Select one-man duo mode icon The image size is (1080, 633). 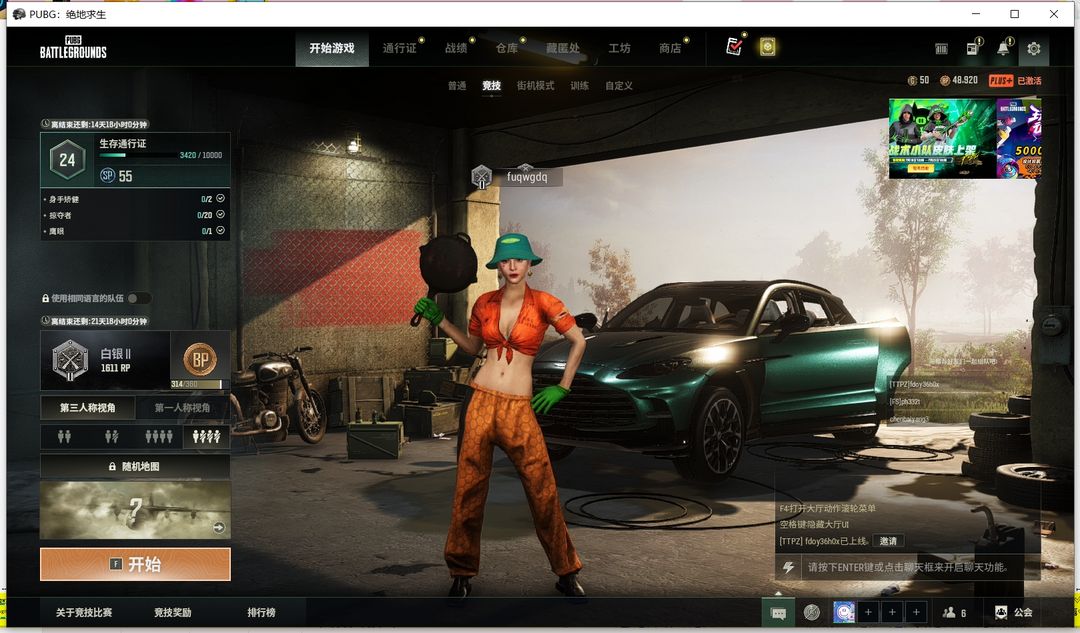pos(112,436)
